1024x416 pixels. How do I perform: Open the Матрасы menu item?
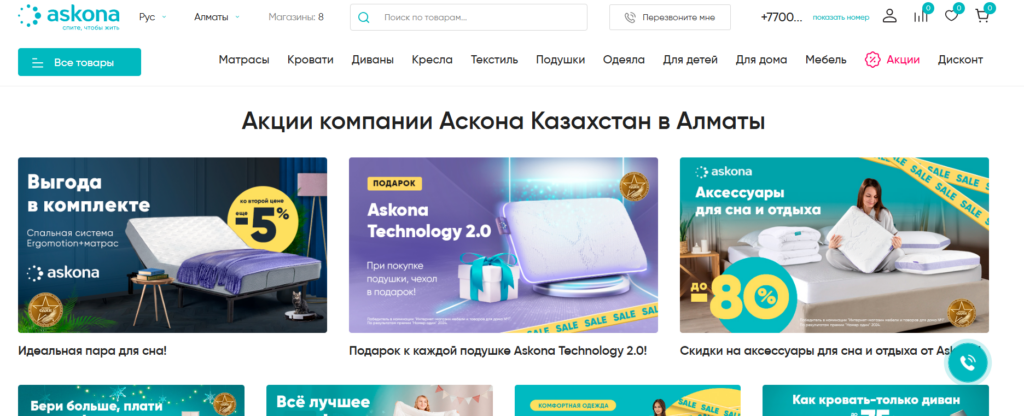click(244, 60)
